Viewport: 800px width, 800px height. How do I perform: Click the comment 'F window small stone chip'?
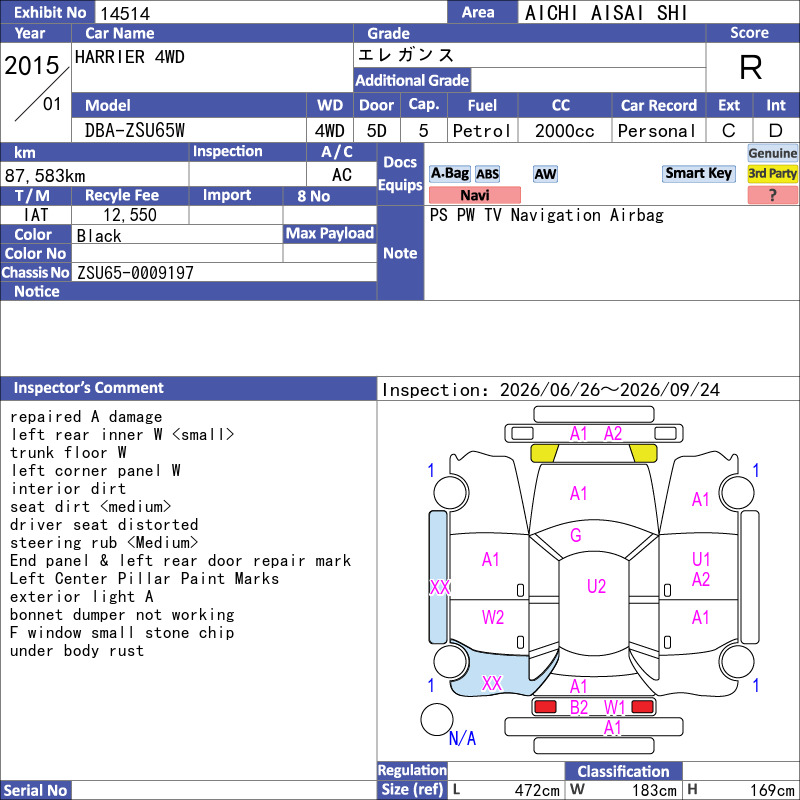point(122,633)
